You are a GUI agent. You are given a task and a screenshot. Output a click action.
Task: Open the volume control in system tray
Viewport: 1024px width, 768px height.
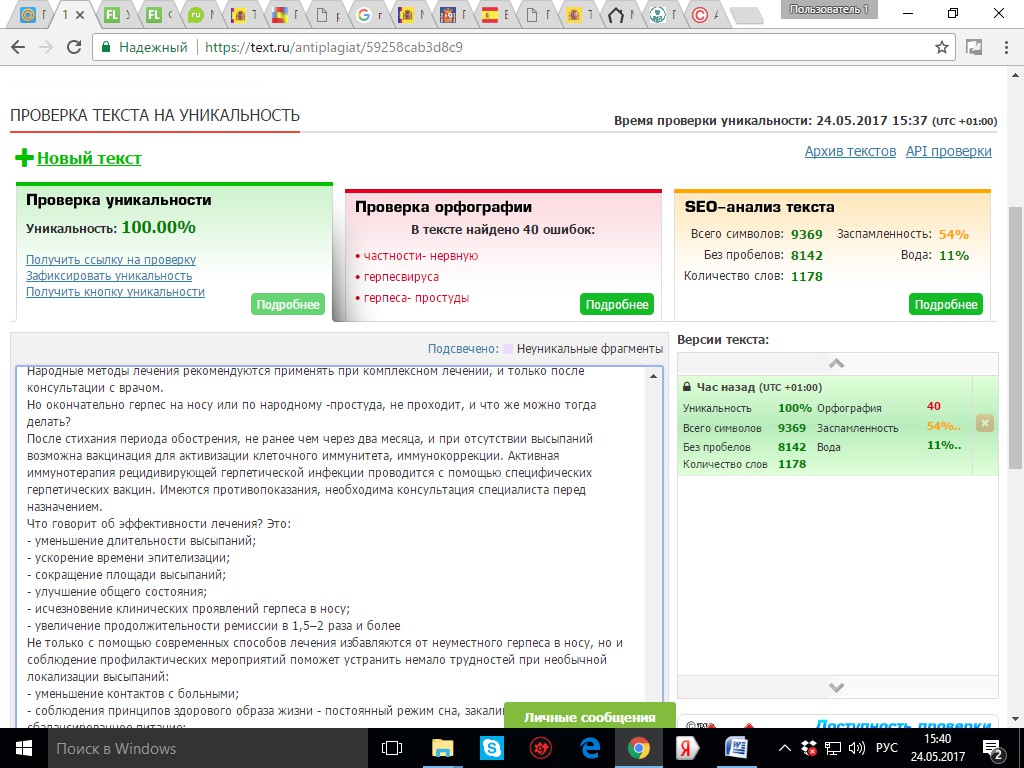856,748
